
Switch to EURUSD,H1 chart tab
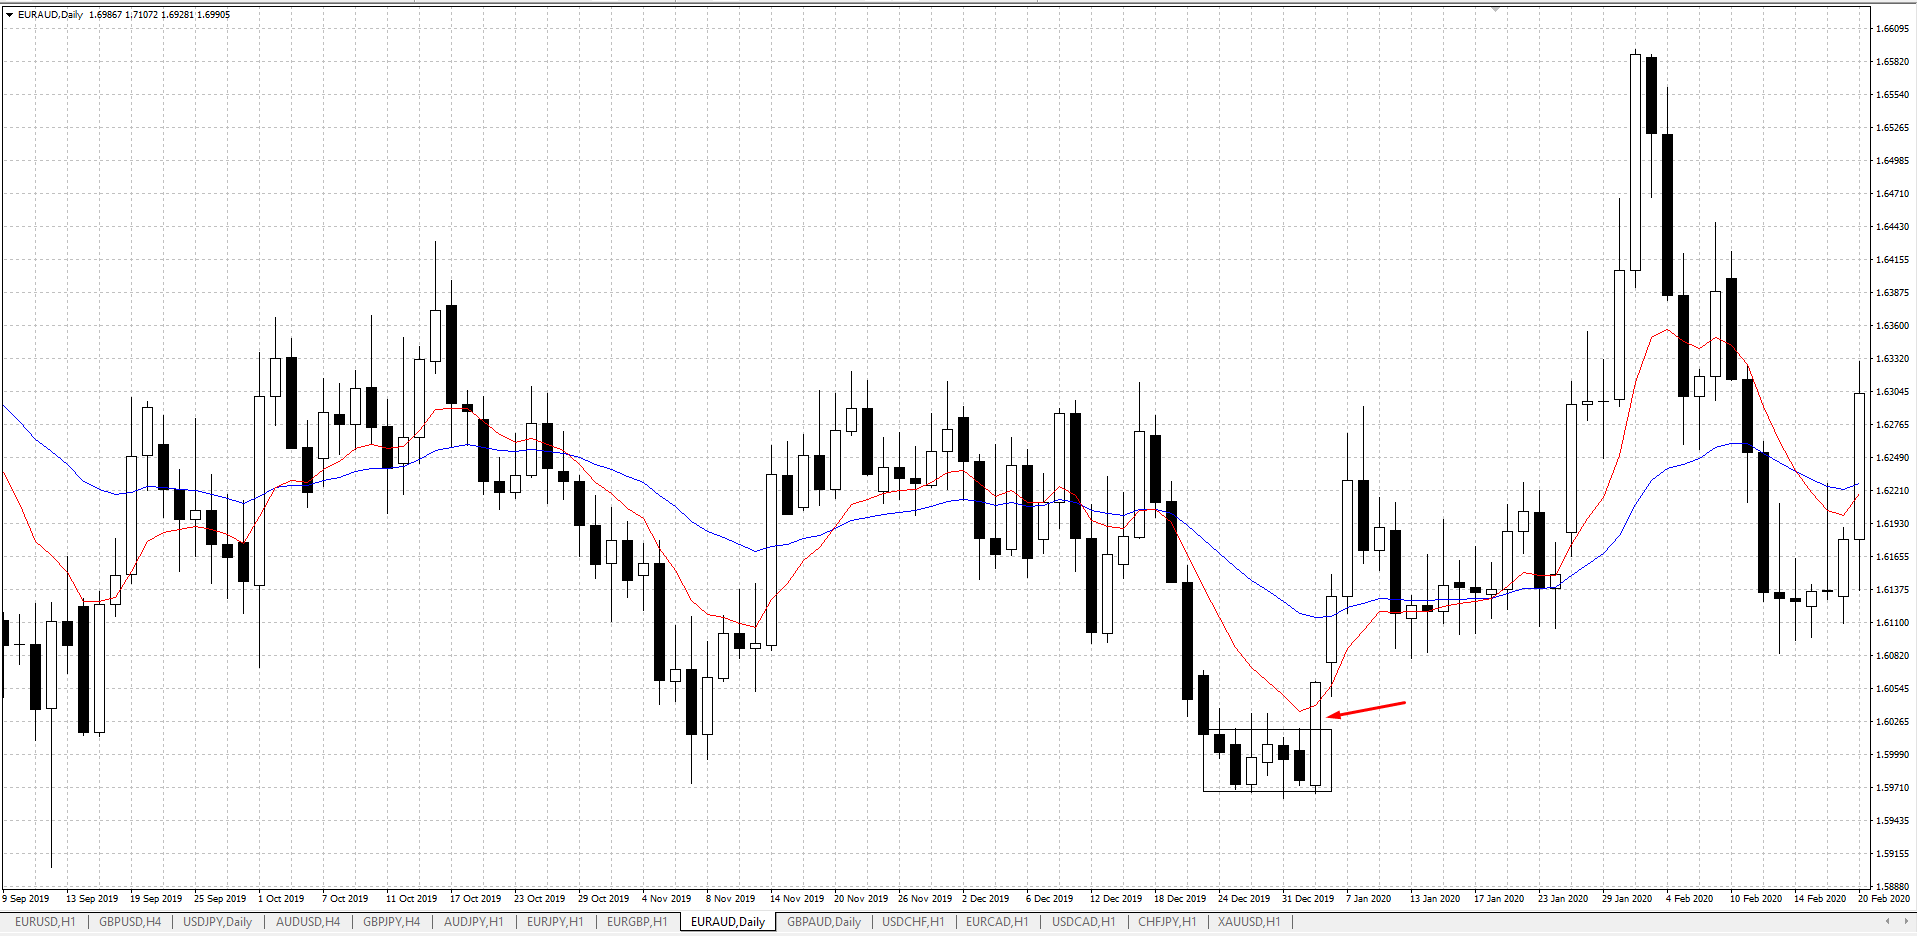click(45, 922)
